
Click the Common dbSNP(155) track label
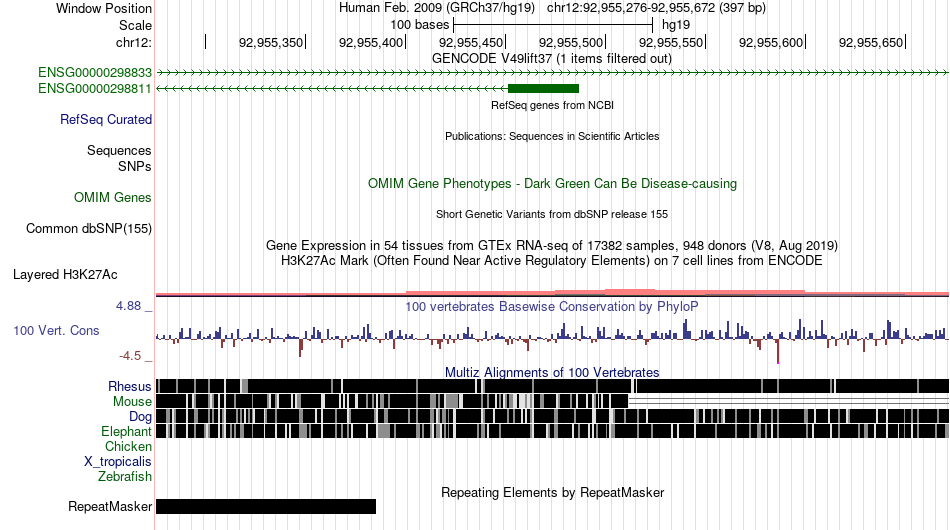(x=89, y=228)
